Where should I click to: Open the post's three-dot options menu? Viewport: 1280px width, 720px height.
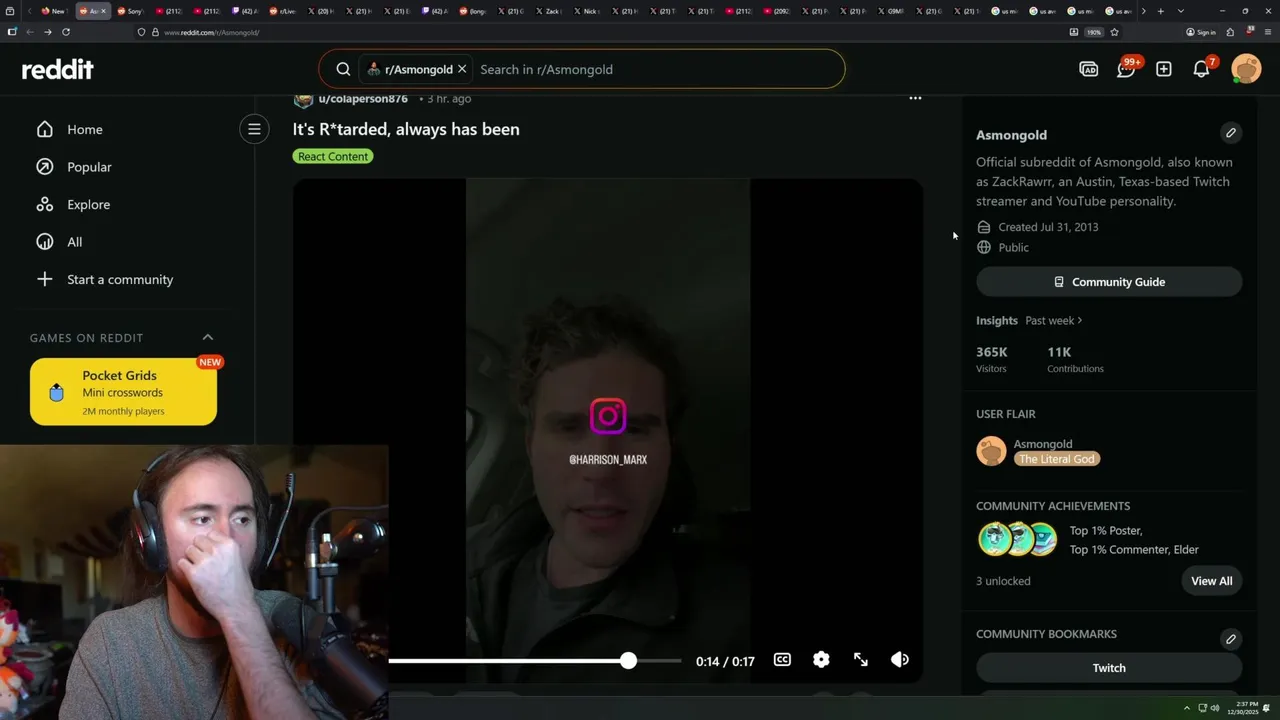click(x=915, y=98)
